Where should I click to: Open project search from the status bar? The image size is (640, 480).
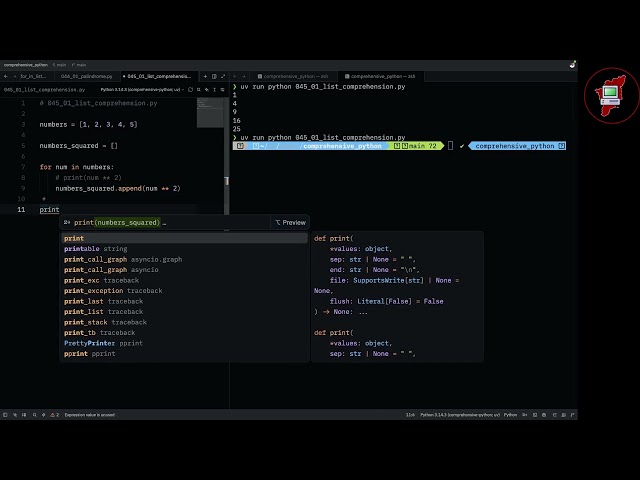34,415
